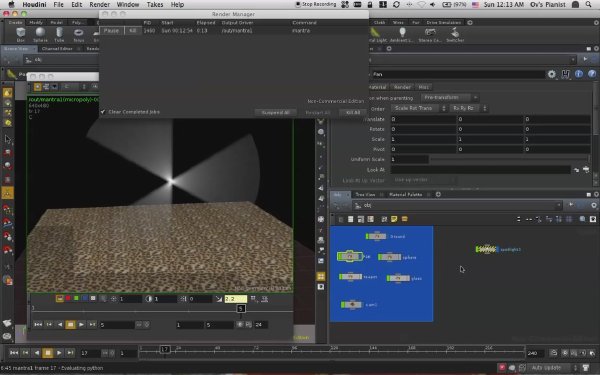Play forward in render viewer playbar
This screenshot has width=600, height=375.
pos(81,324)
